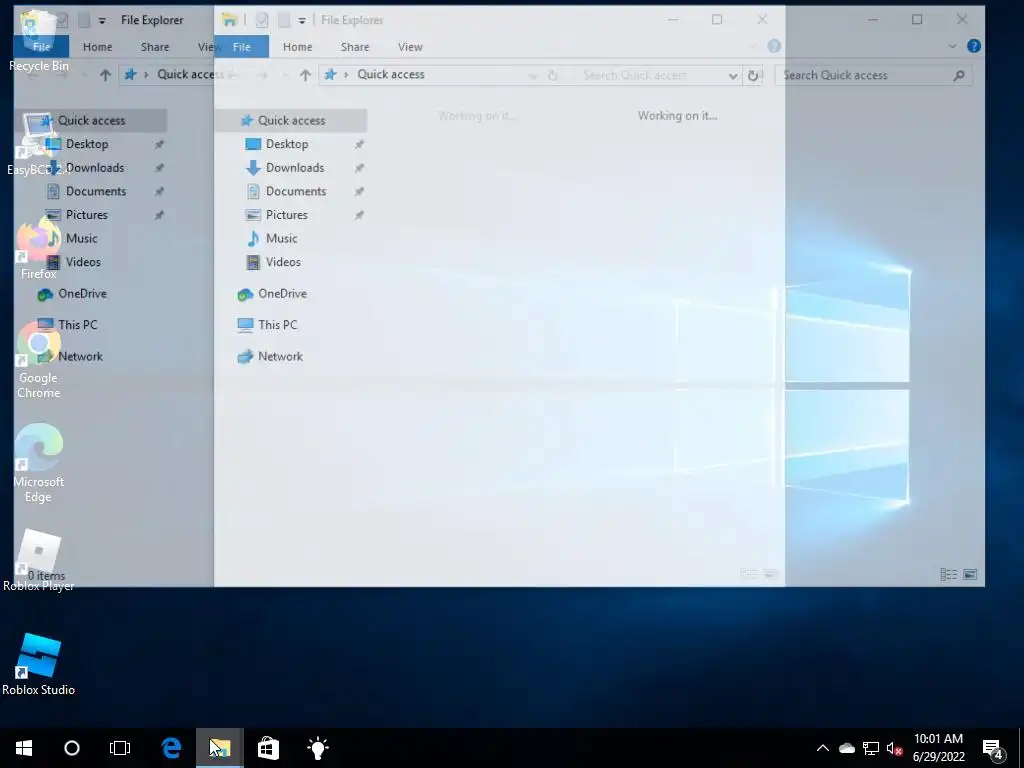Screen dimensions: 1024x768
Task: Click pin icon beside Pictures in front window
Action: tap(359, 215)
